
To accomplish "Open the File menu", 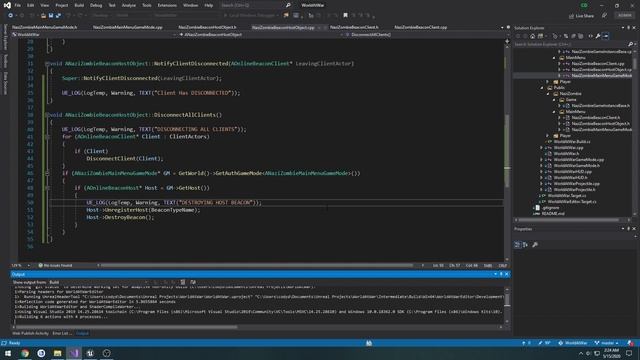I will [18, 5].
